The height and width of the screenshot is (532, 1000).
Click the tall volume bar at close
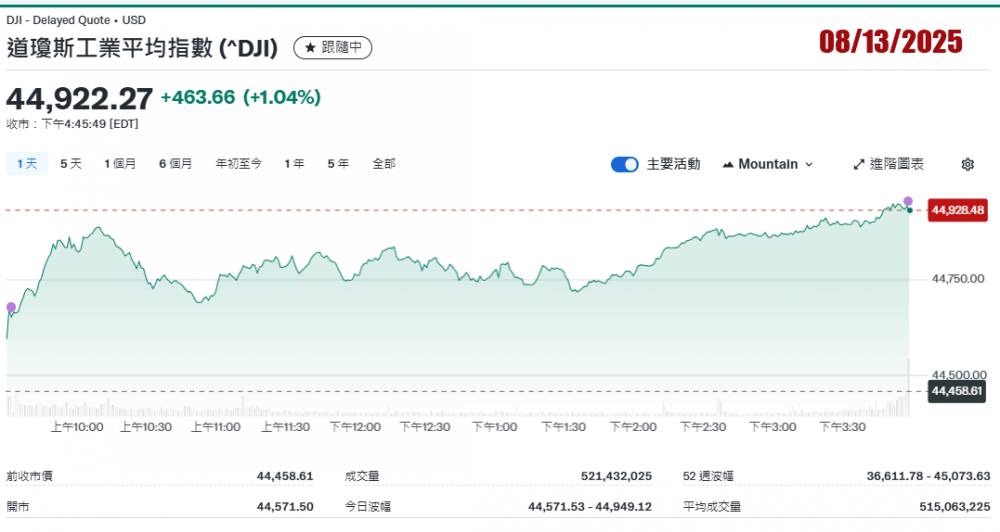point(908,387)
